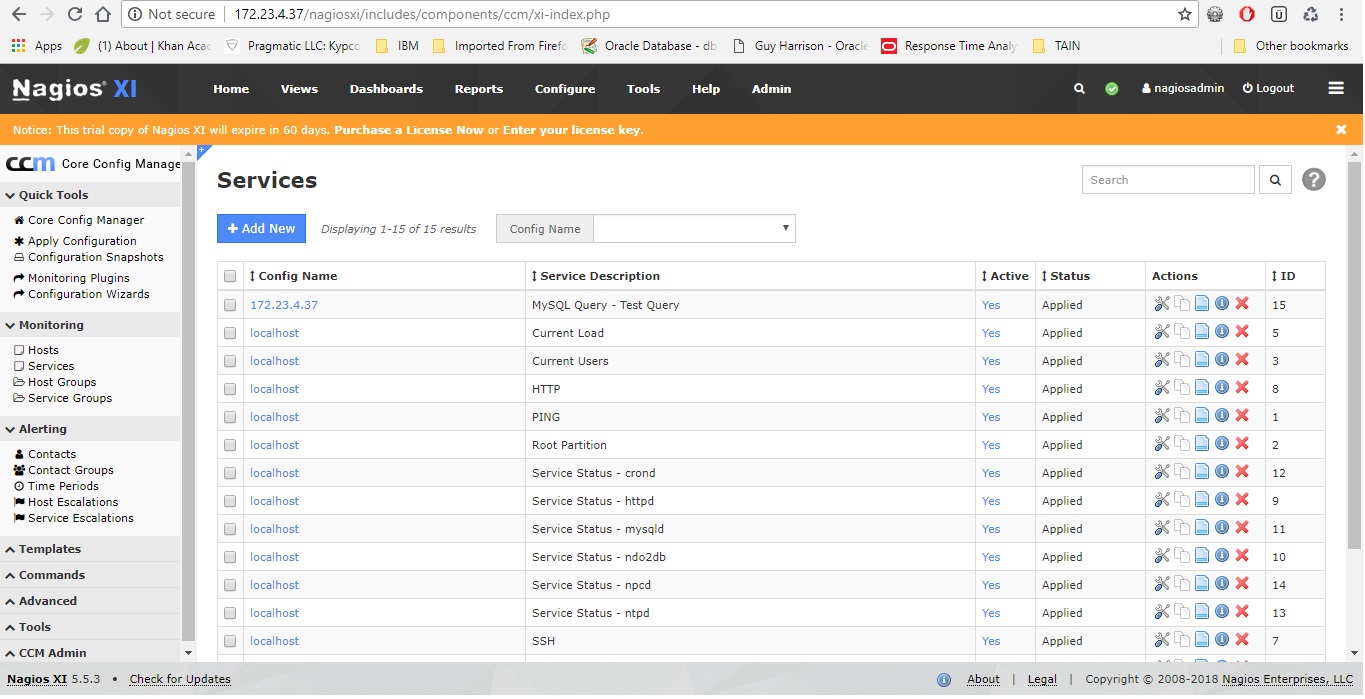Viewport: 1365px width, 699px height.
Task: Check the box for MySQL Query - Test Query
Action: click(x=230, y=305)
